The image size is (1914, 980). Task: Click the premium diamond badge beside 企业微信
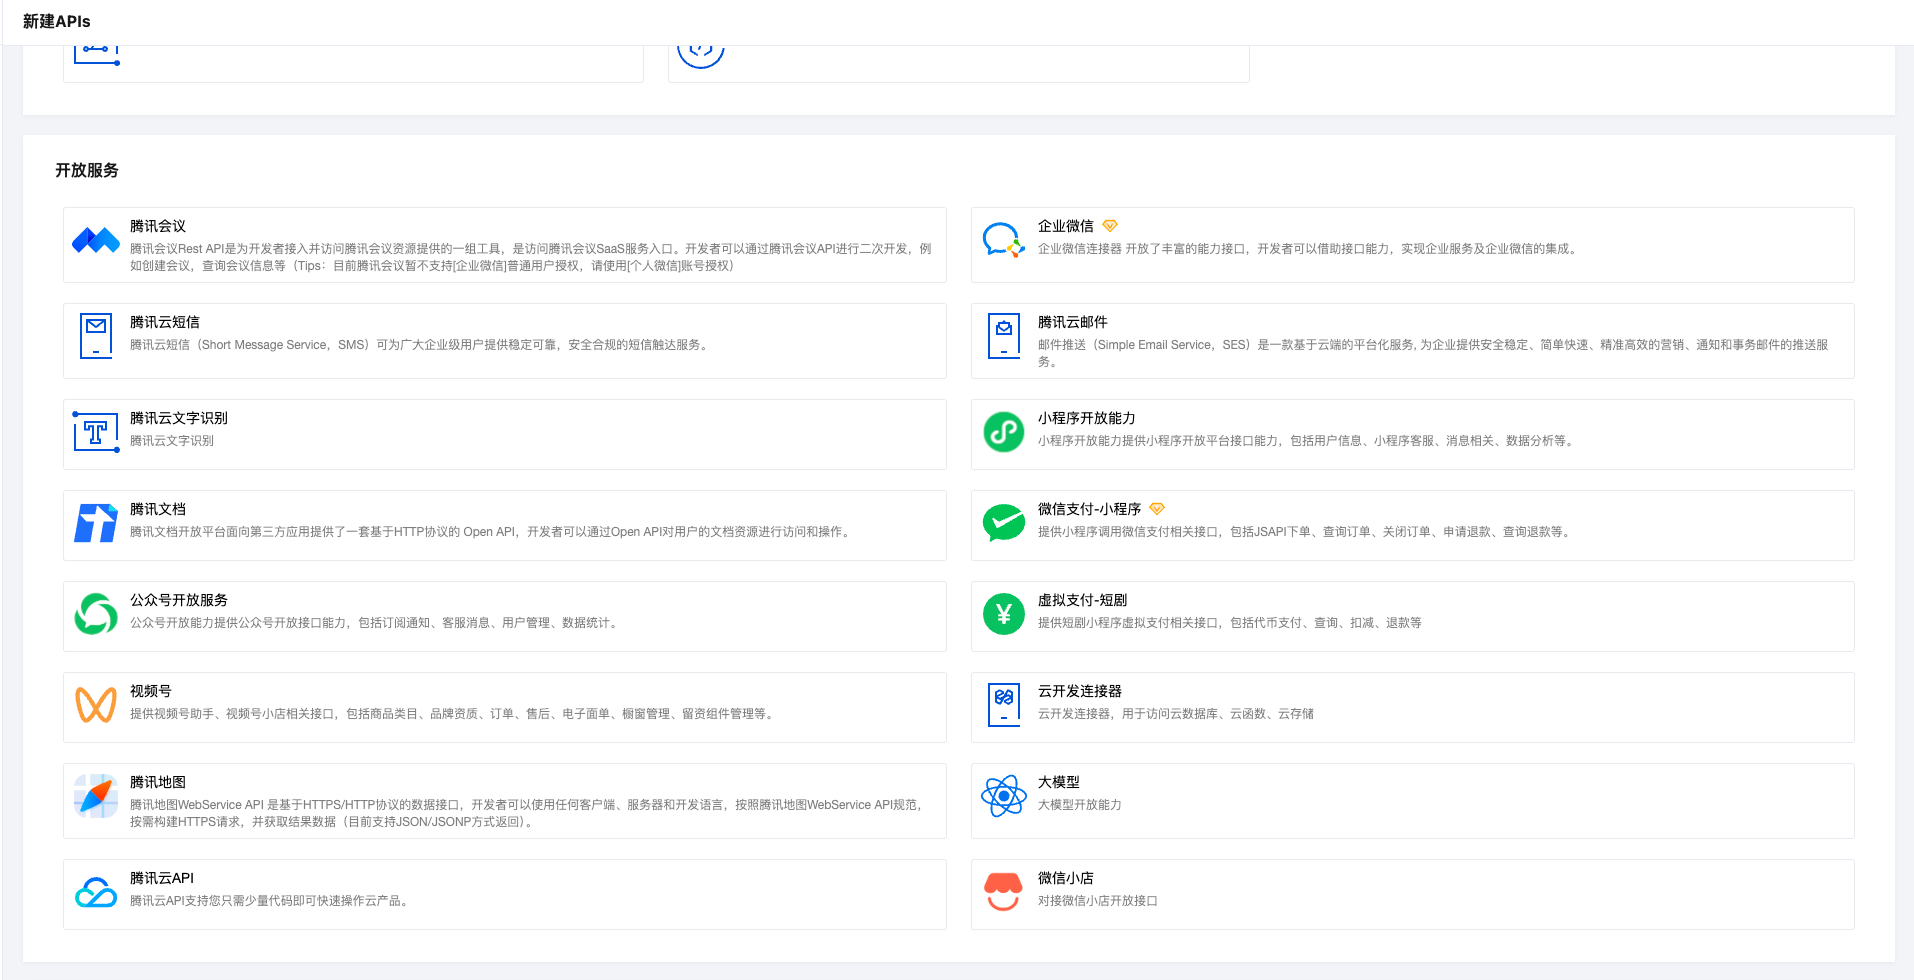click(1110, 226)
